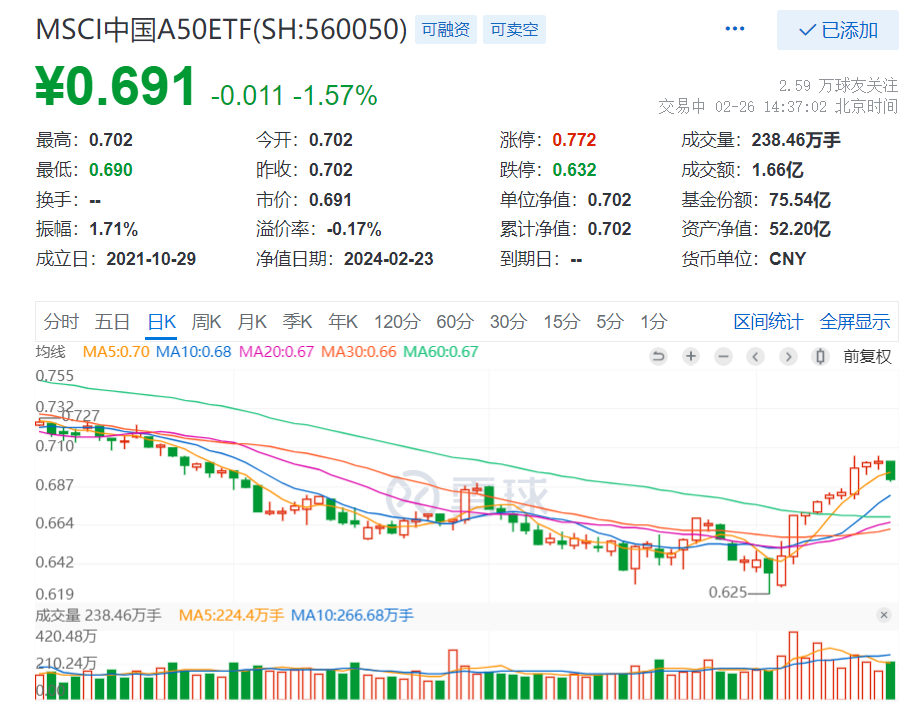Switch to the 五日 tab

(112, 322)
